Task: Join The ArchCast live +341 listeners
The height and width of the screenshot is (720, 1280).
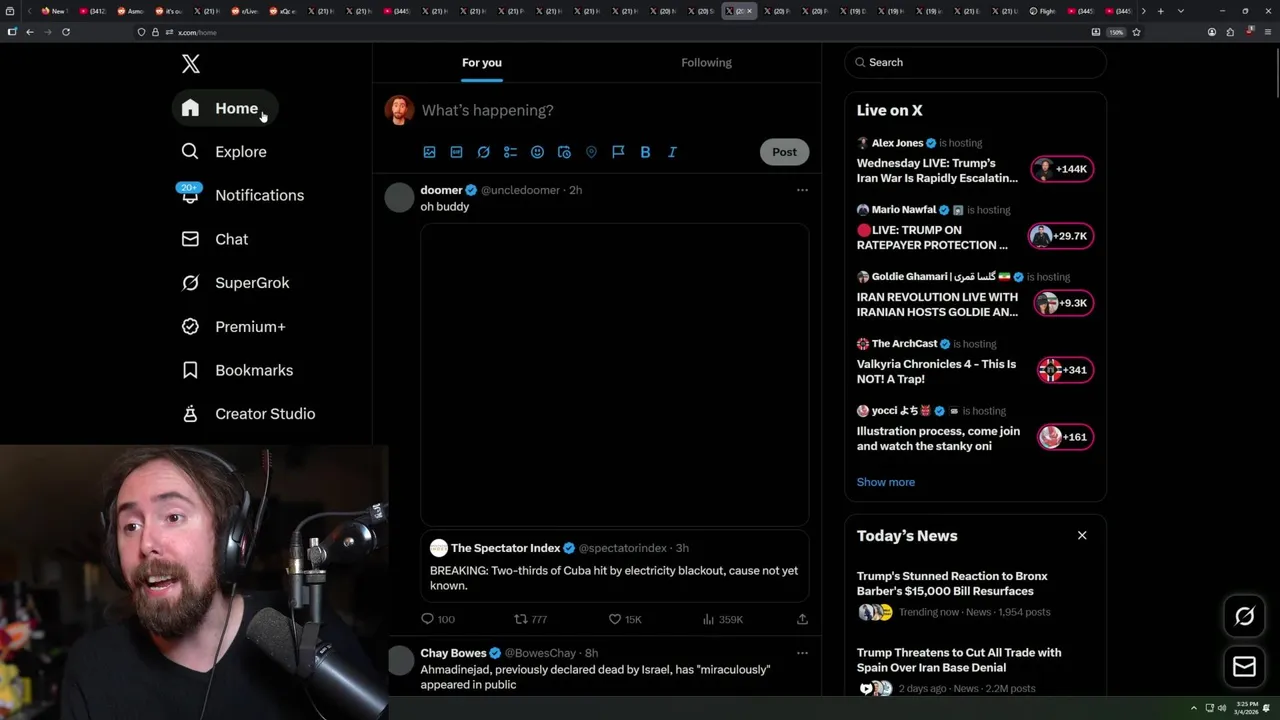Action: click(x=1065, y=370)
